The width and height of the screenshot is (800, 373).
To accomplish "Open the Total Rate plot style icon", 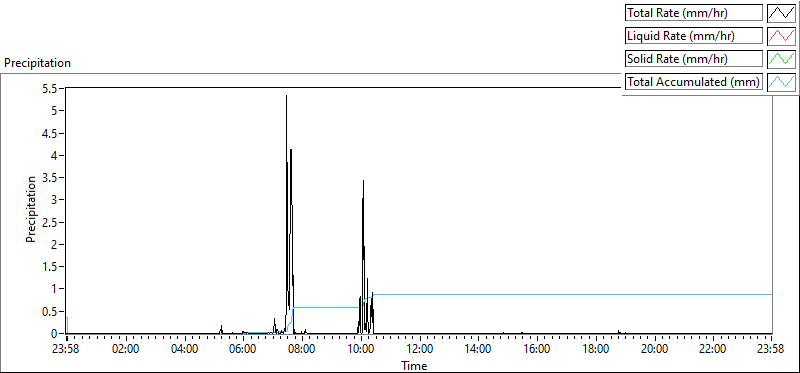I will pos(781,13).
